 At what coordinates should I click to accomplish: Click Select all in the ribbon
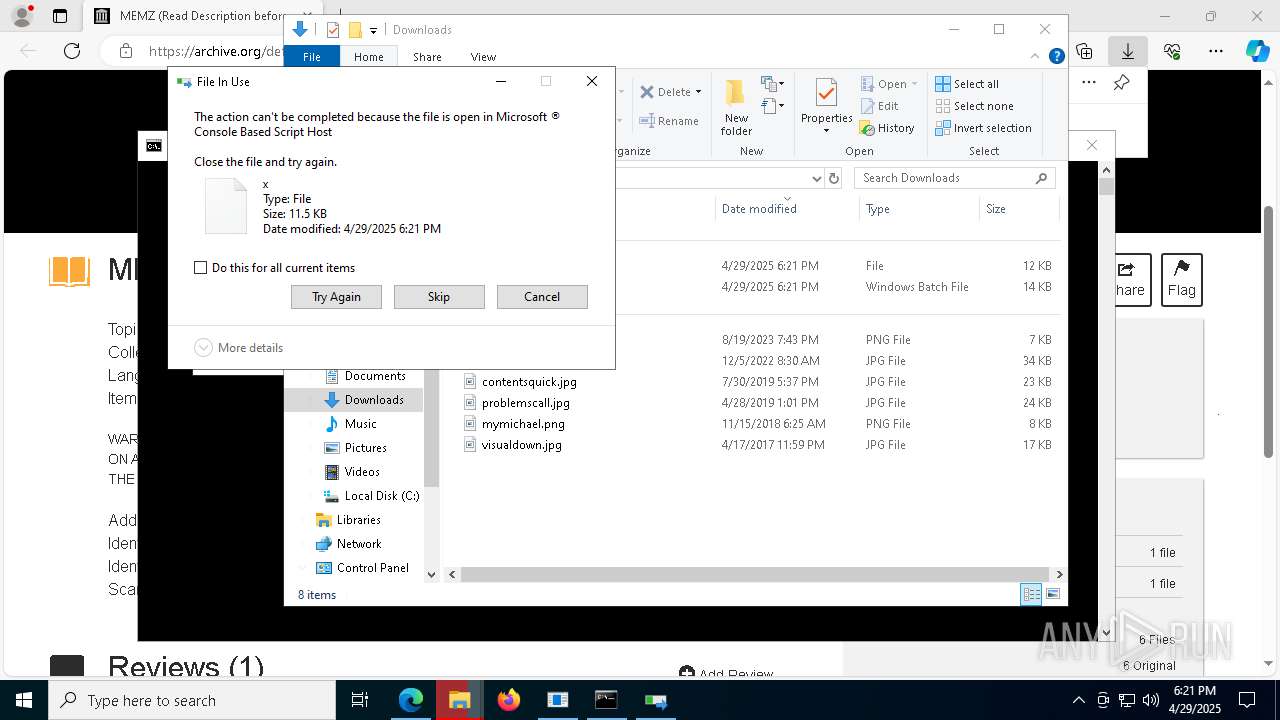pyautogui.click(x=967, y=84)
